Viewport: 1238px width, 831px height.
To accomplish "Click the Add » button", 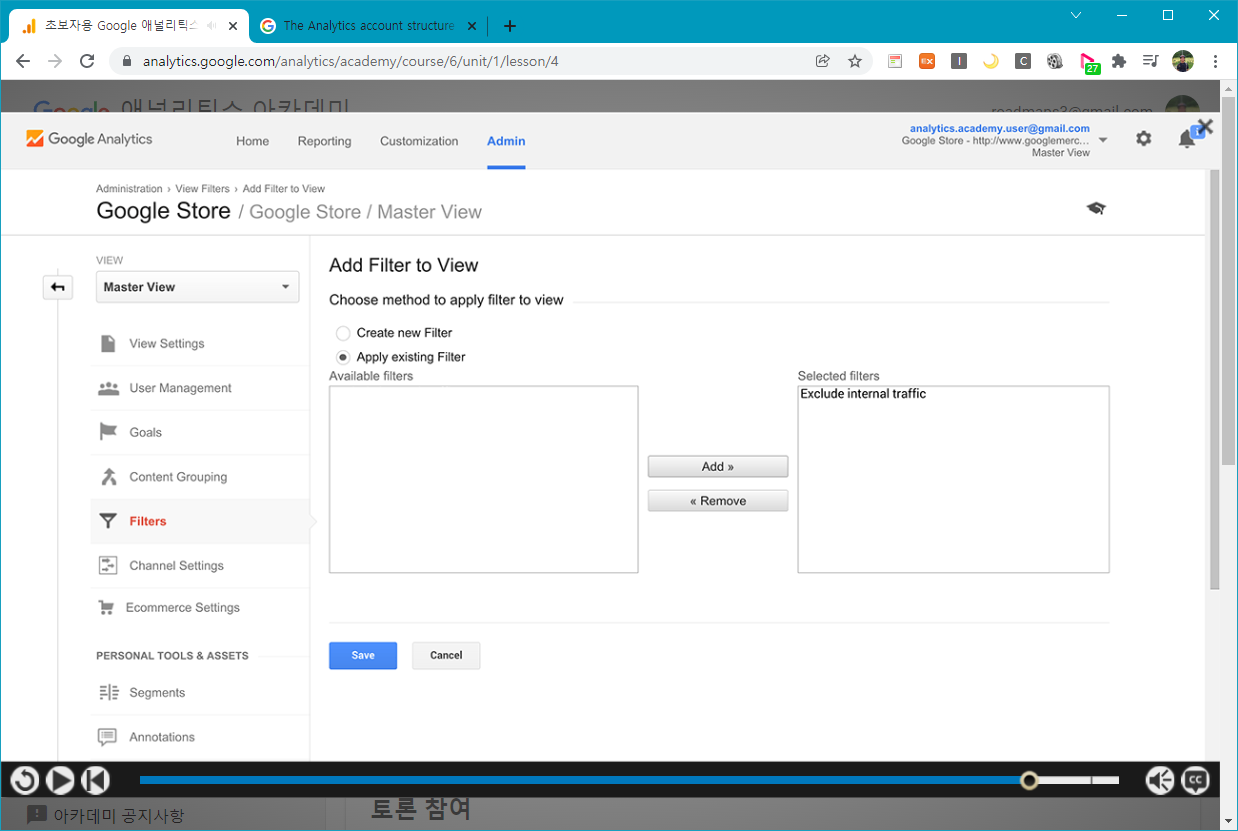I will click(x=718, y=466).
